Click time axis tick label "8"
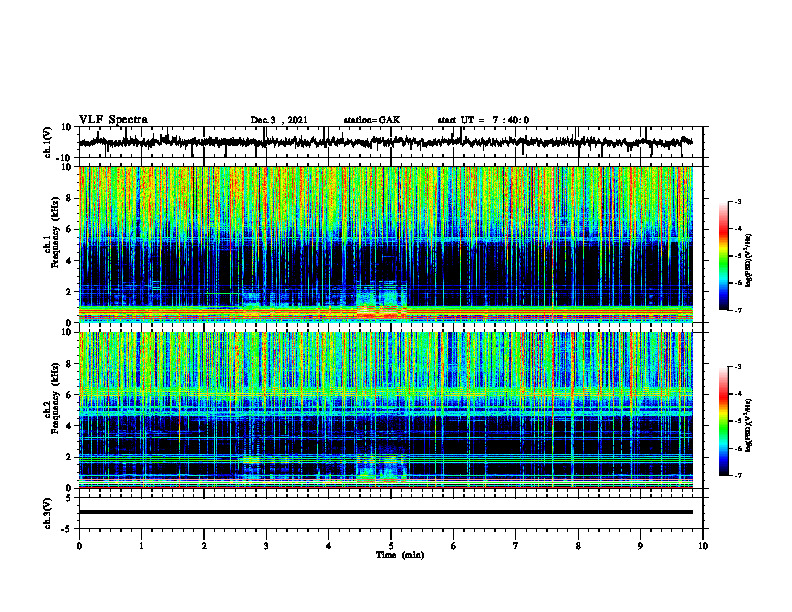The height and width of the screenshot is (612, 792). [578, 546]
